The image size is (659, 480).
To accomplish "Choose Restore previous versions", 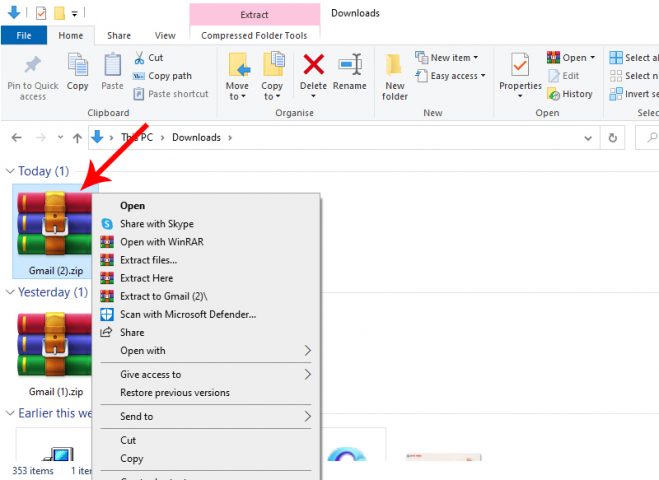I will (x=206, y=392).
